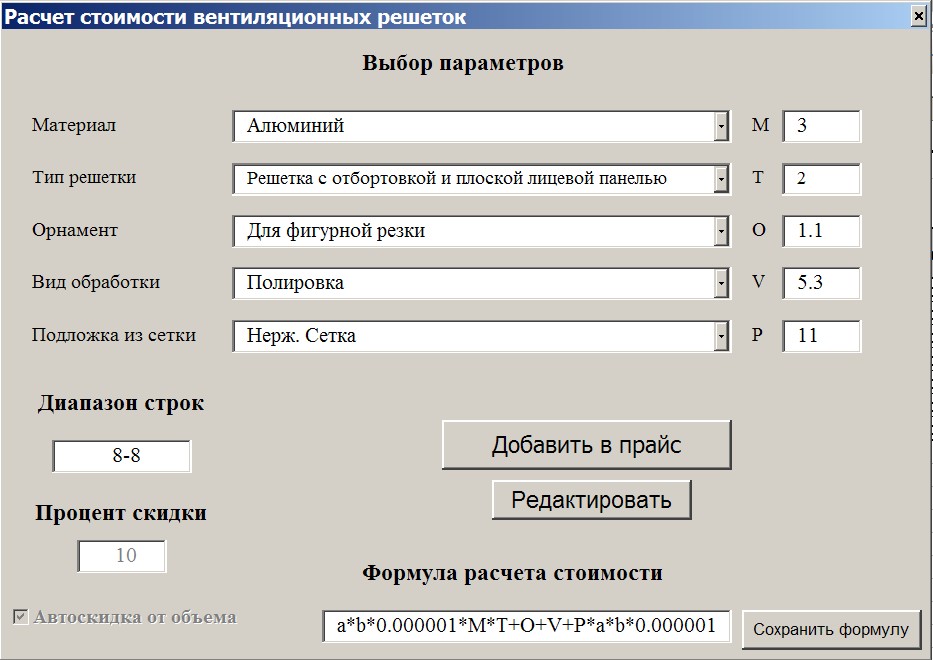Click the Полировка combo box

[481, 283]
